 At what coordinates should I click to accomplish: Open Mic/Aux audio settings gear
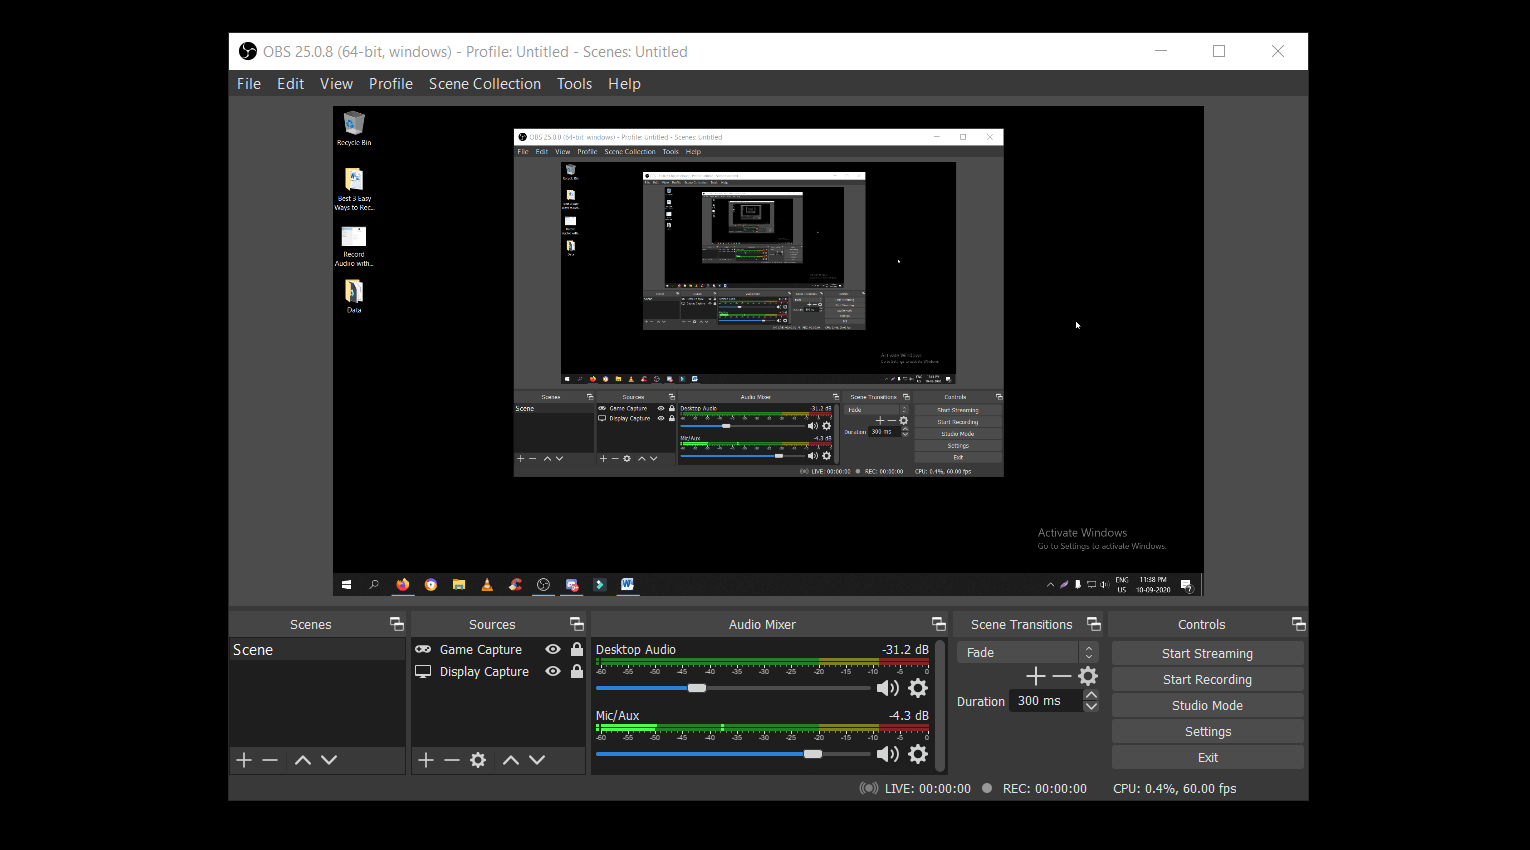(918, 754)
